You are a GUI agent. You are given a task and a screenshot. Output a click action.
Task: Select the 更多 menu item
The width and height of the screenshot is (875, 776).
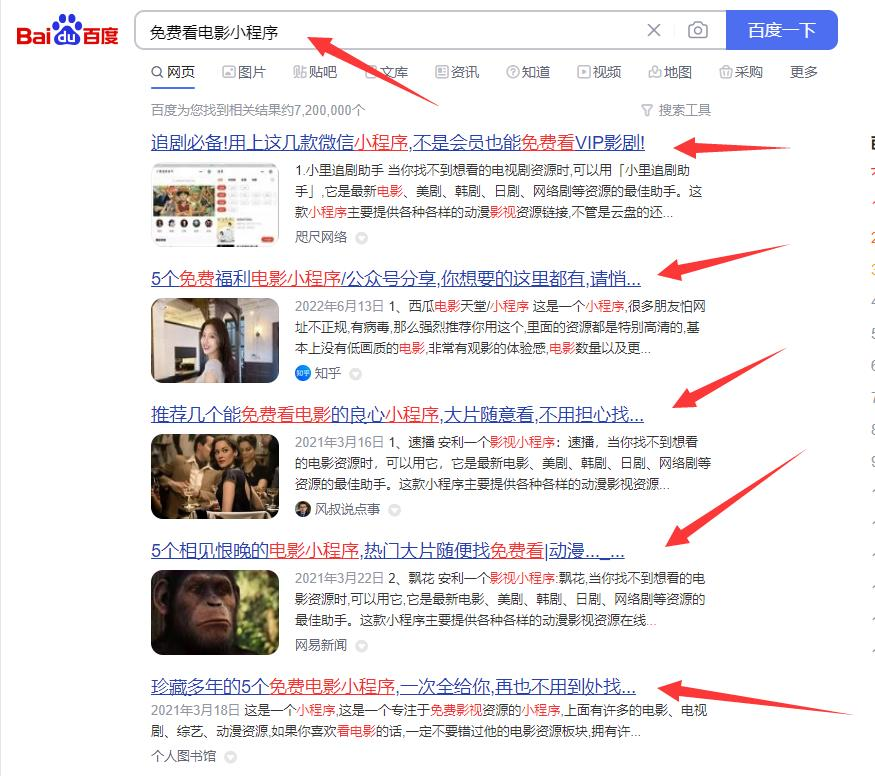click(803, 72)
